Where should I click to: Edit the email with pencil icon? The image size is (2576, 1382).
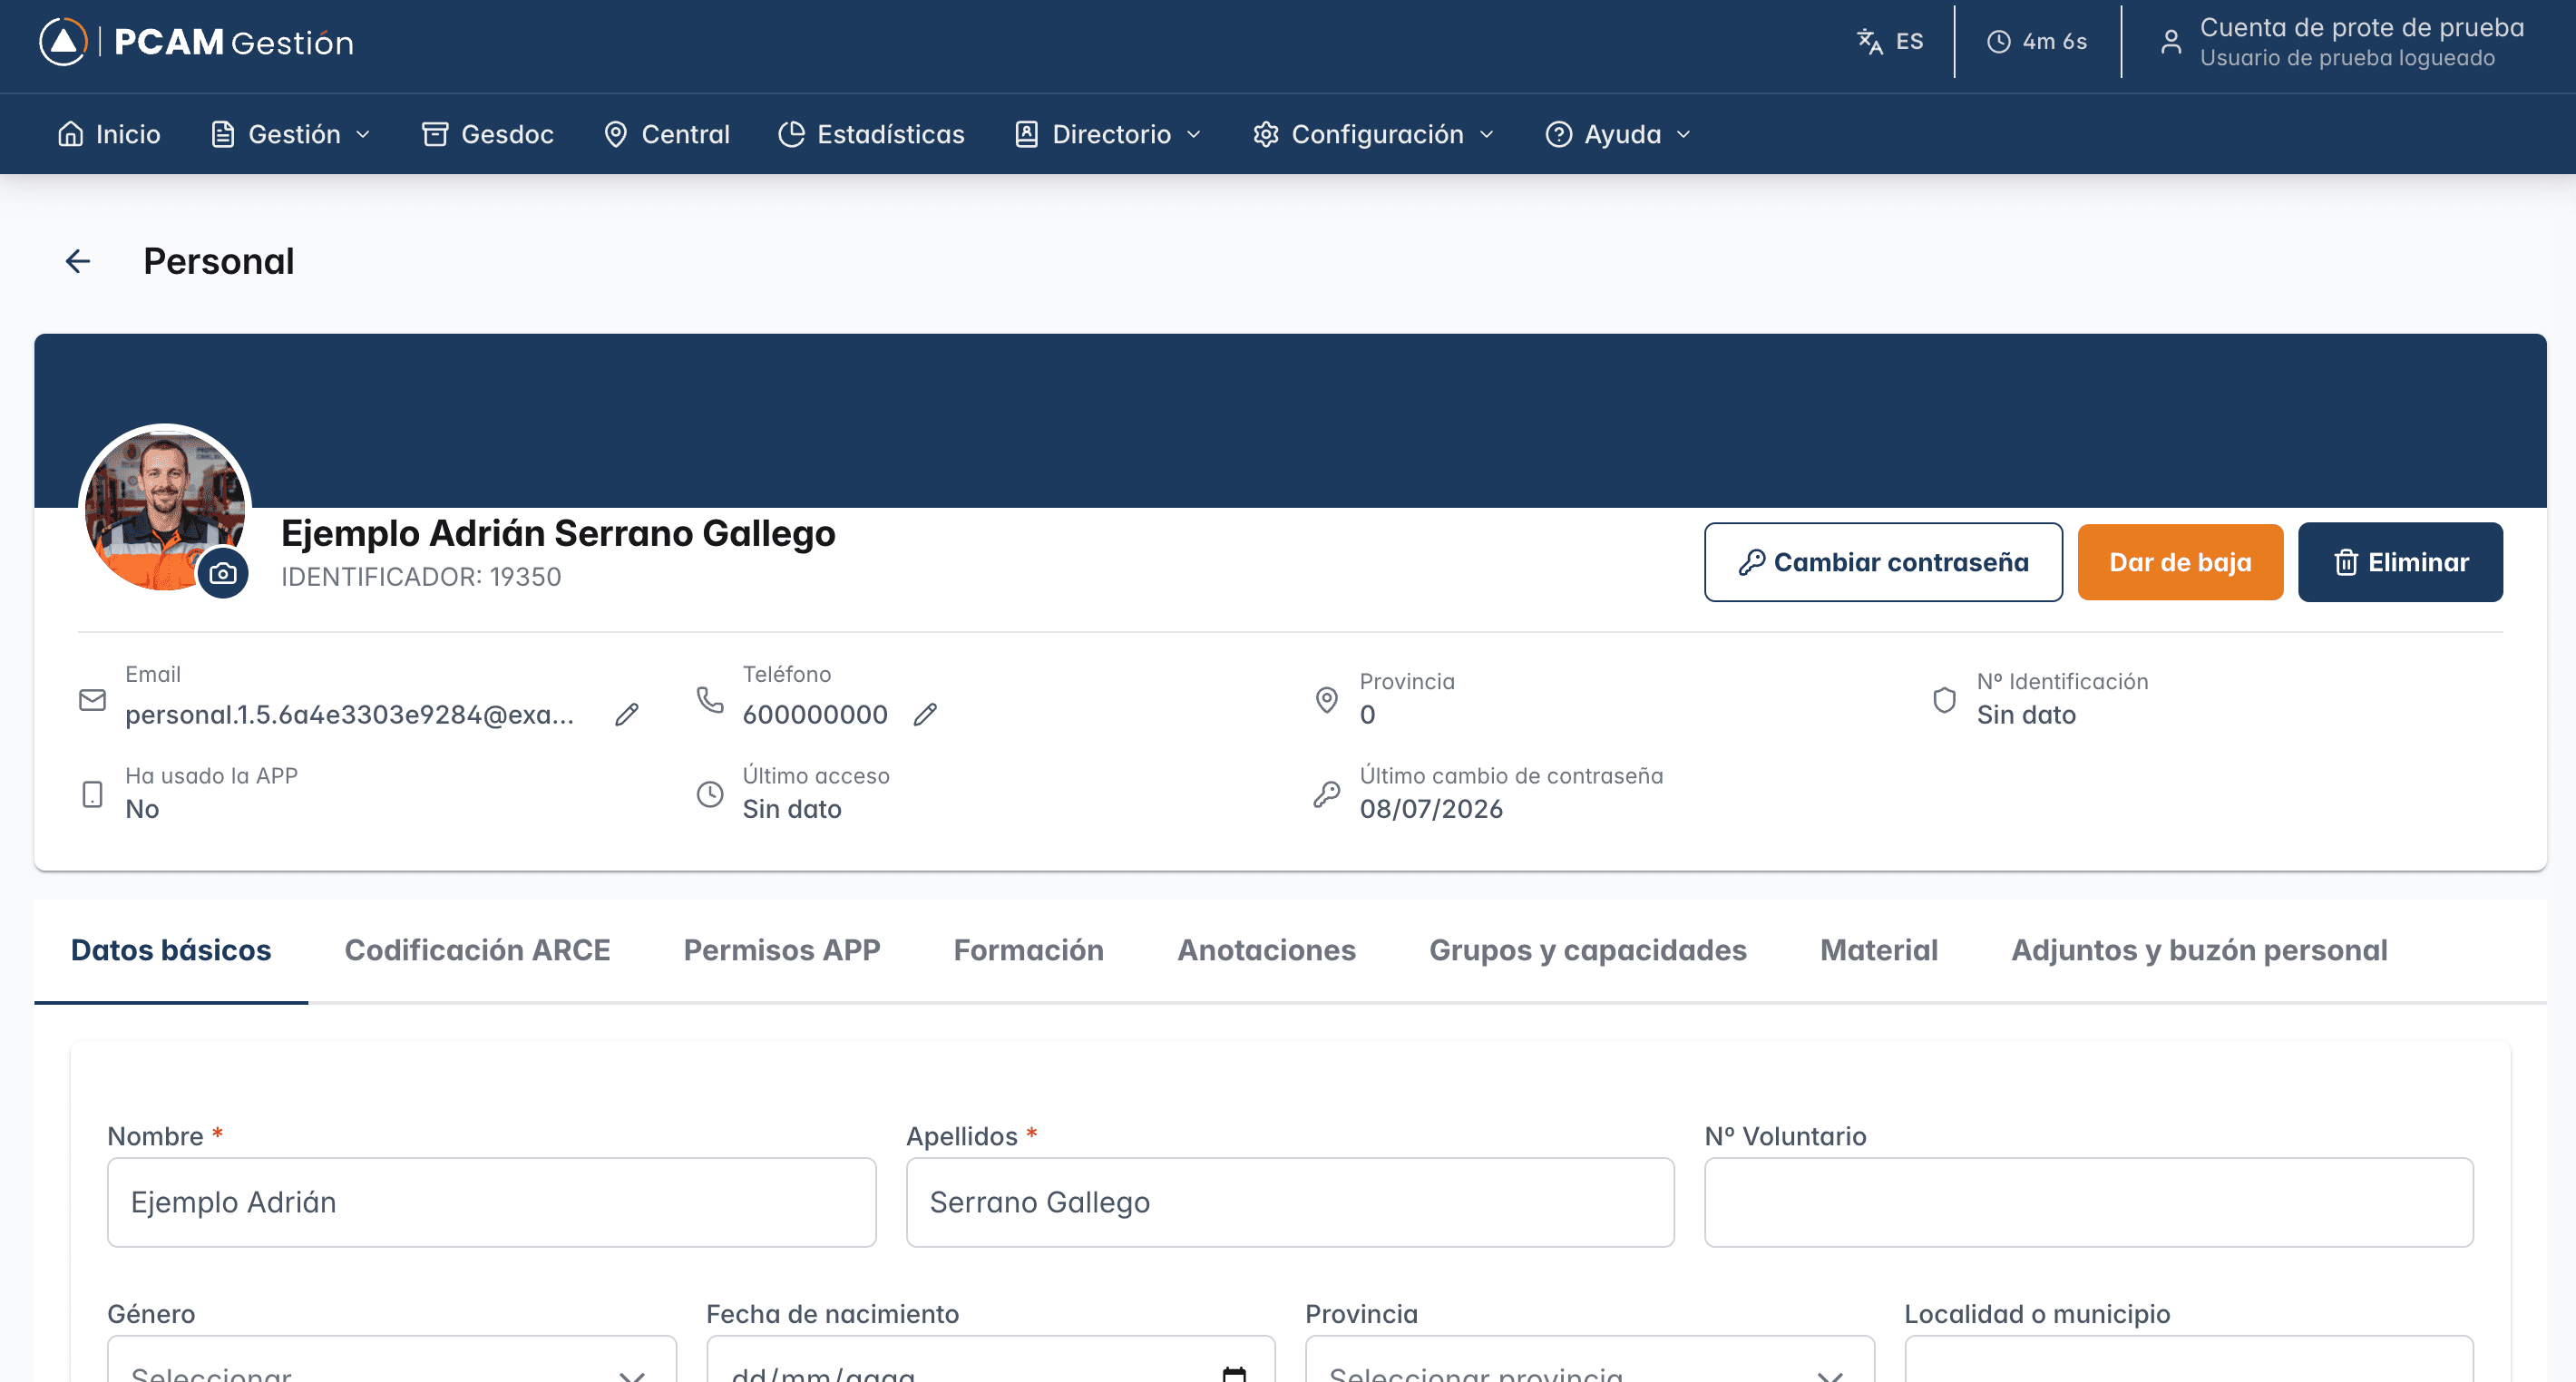[627, 714]
